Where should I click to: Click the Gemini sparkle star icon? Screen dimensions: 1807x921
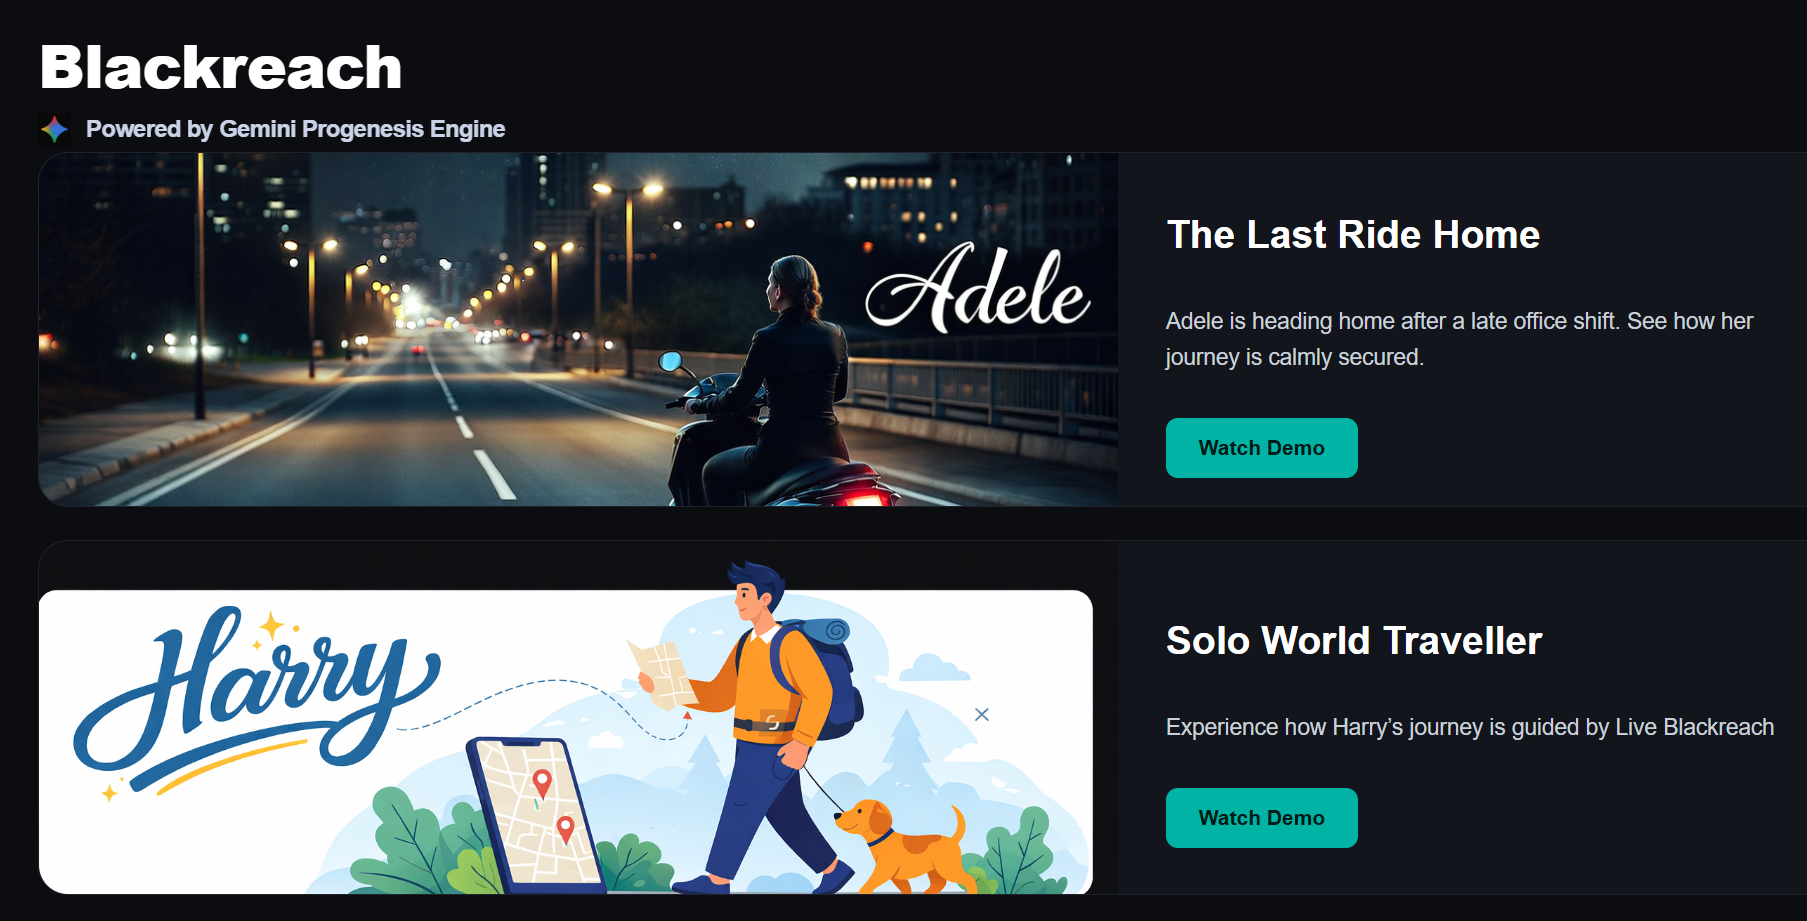(x=54, y=129)
